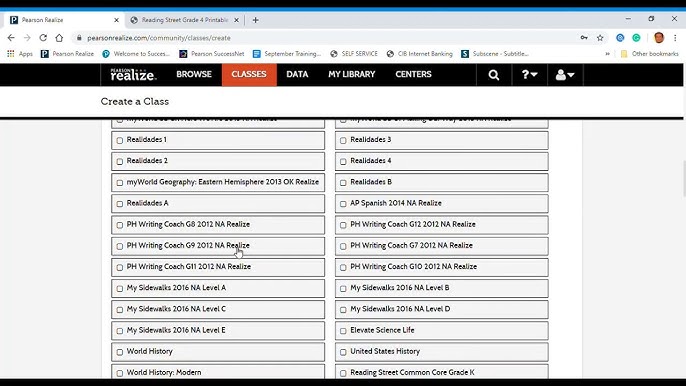The height and width of the screenshot is (386, 686).
Task: Go to browser home icon
Action: point(59,38)
